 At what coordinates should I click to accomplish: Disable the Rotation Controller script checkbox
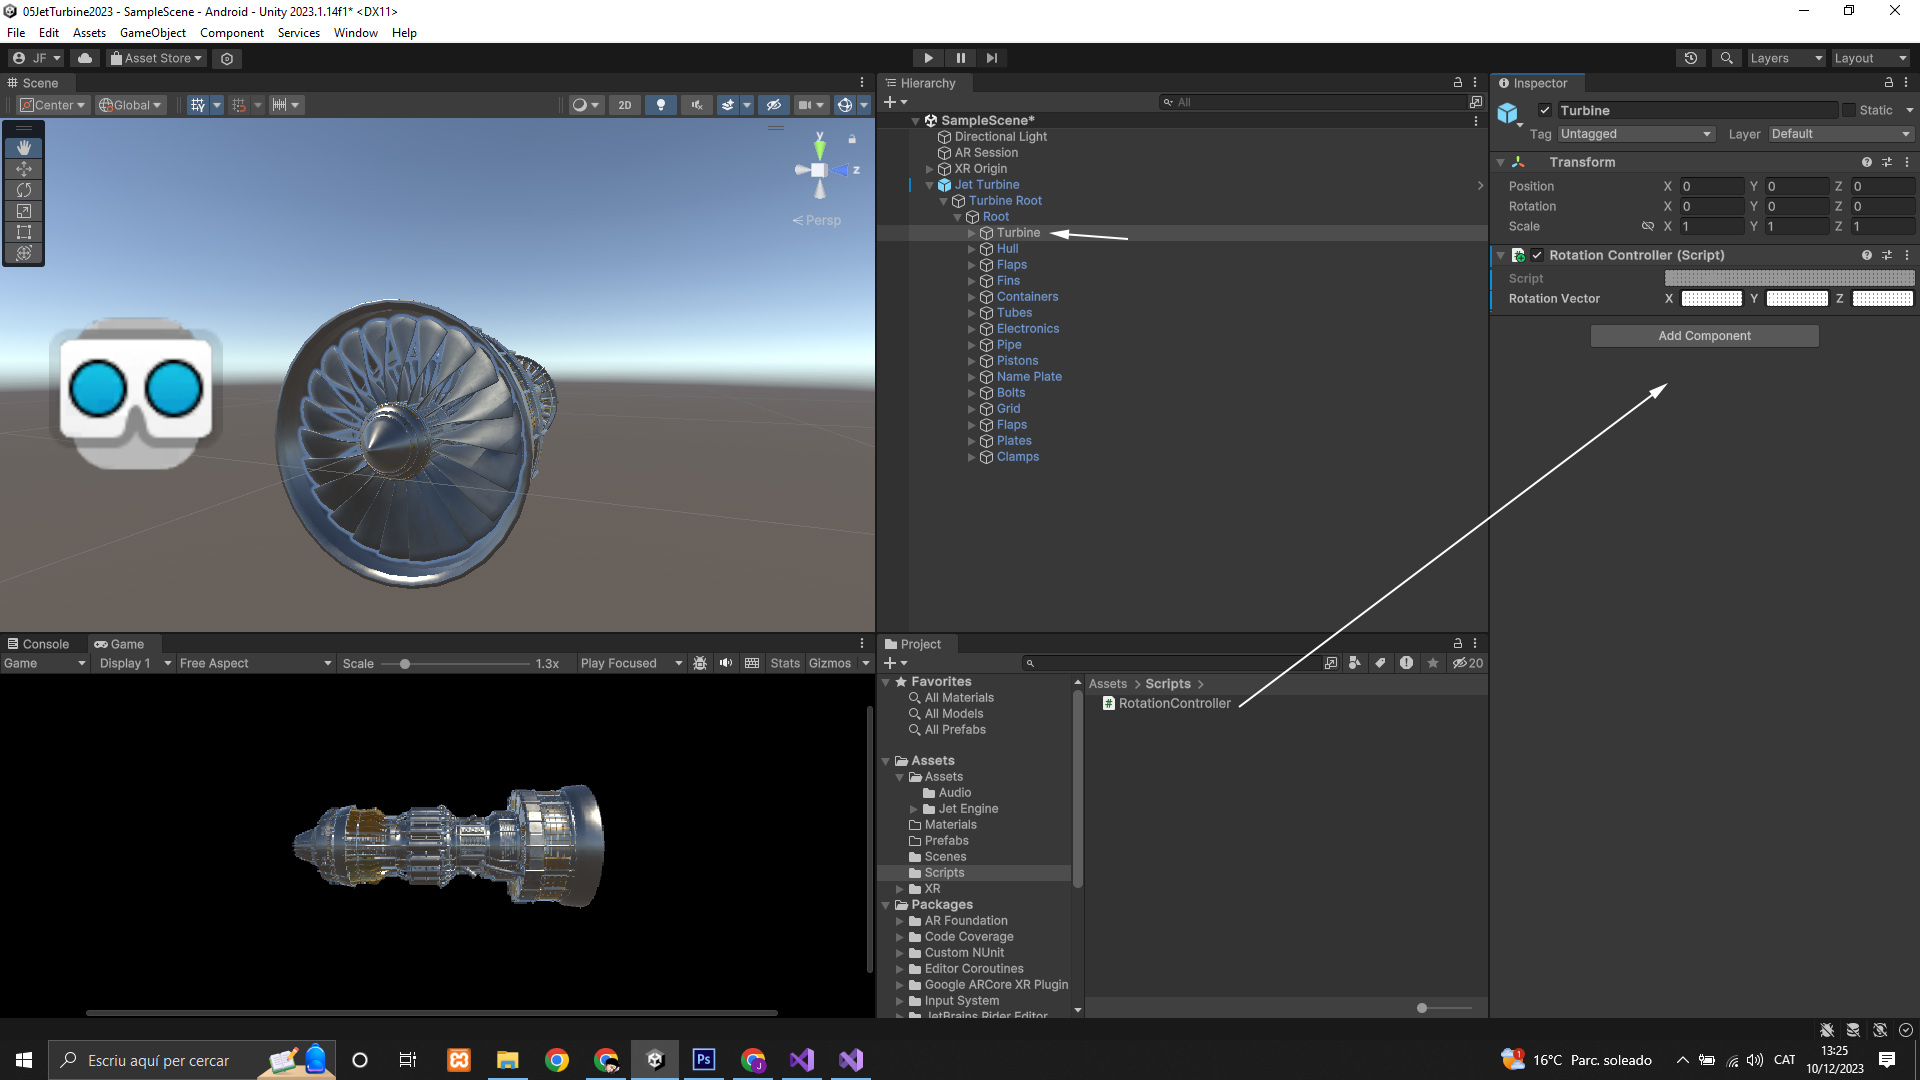click(x=1537, y=255)
